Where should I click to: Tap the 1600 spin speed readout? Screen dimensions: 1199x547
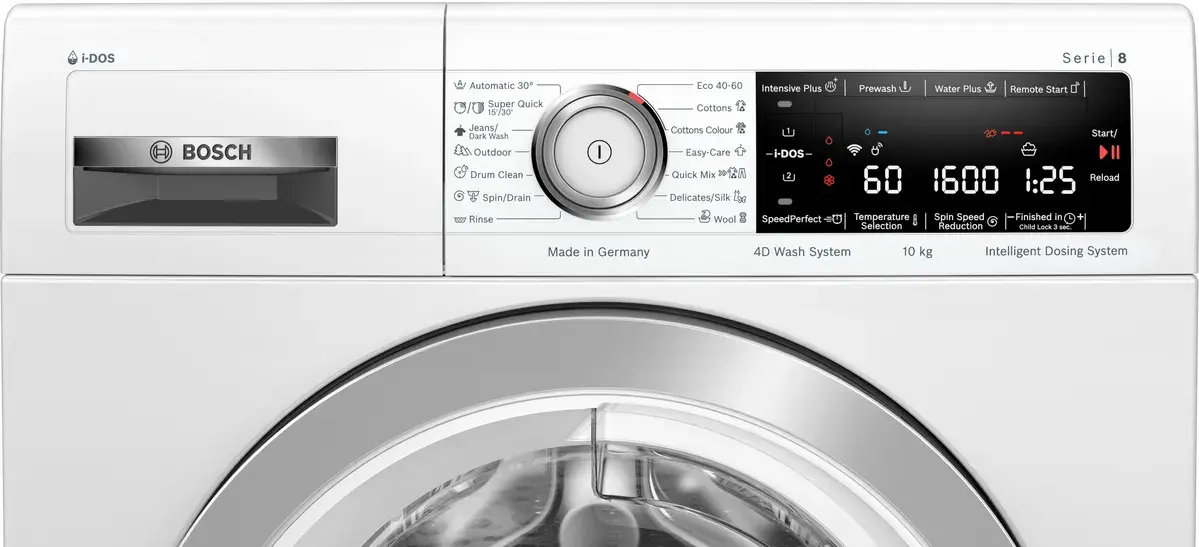tap(966, 181)
